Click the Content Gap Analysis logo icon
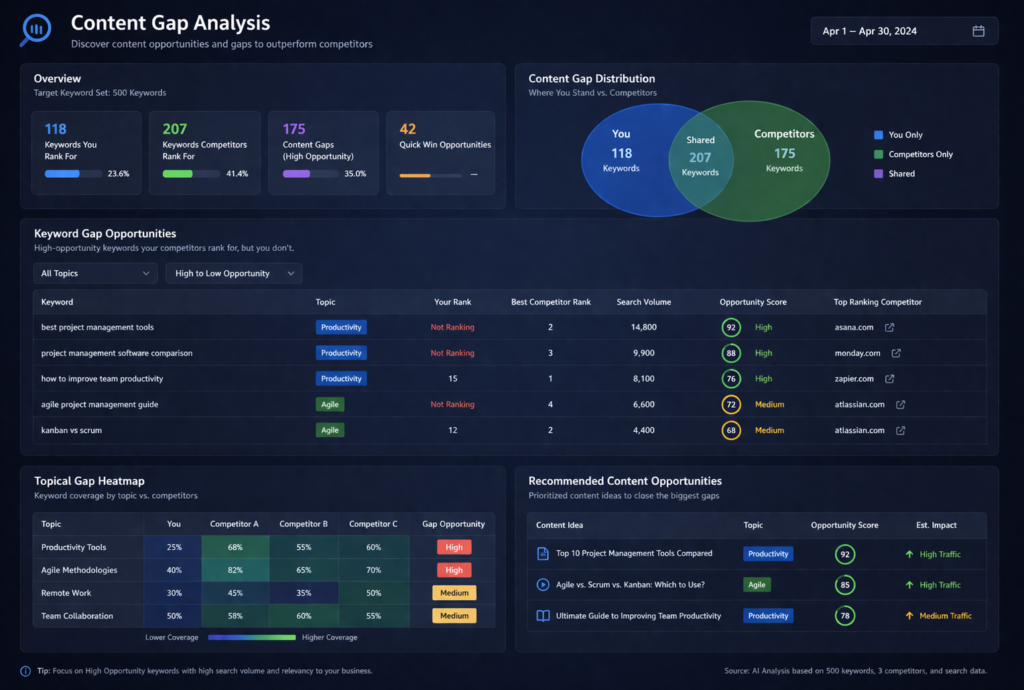Viewport: 1024px width, 690px height. 34,29
